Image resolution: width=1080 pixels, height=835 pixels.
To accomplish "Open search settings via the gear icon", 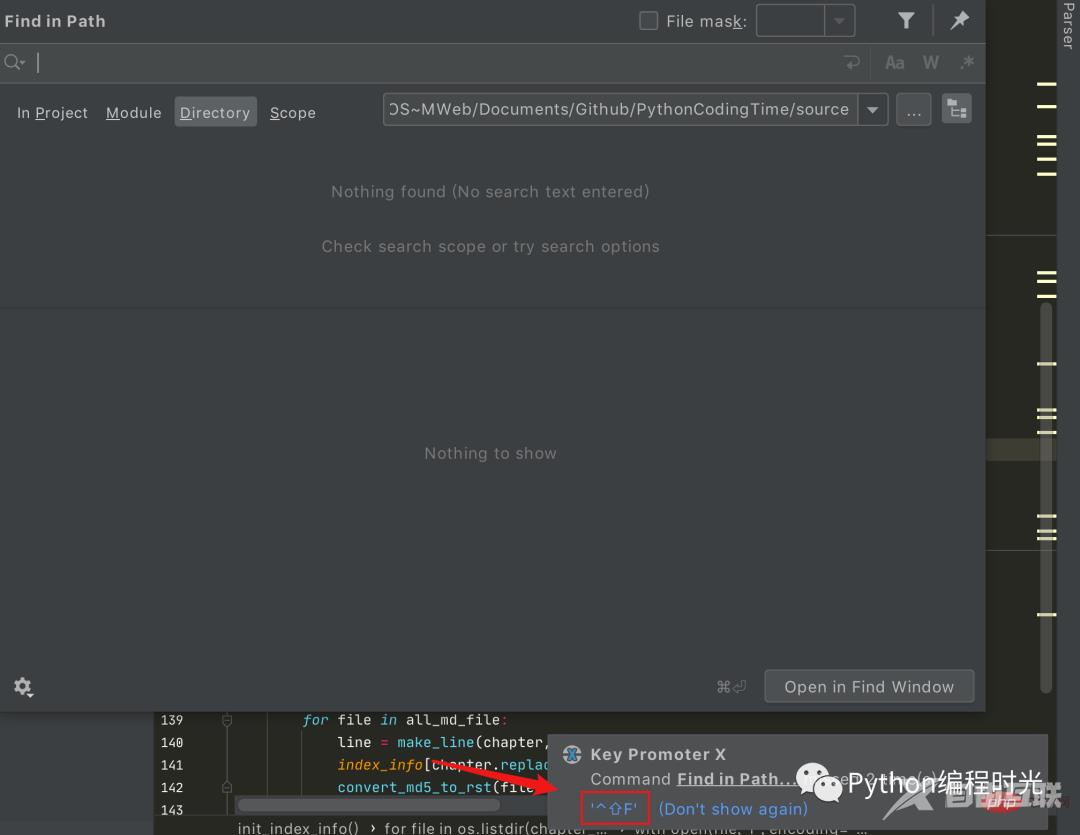I will coord(24,687).
